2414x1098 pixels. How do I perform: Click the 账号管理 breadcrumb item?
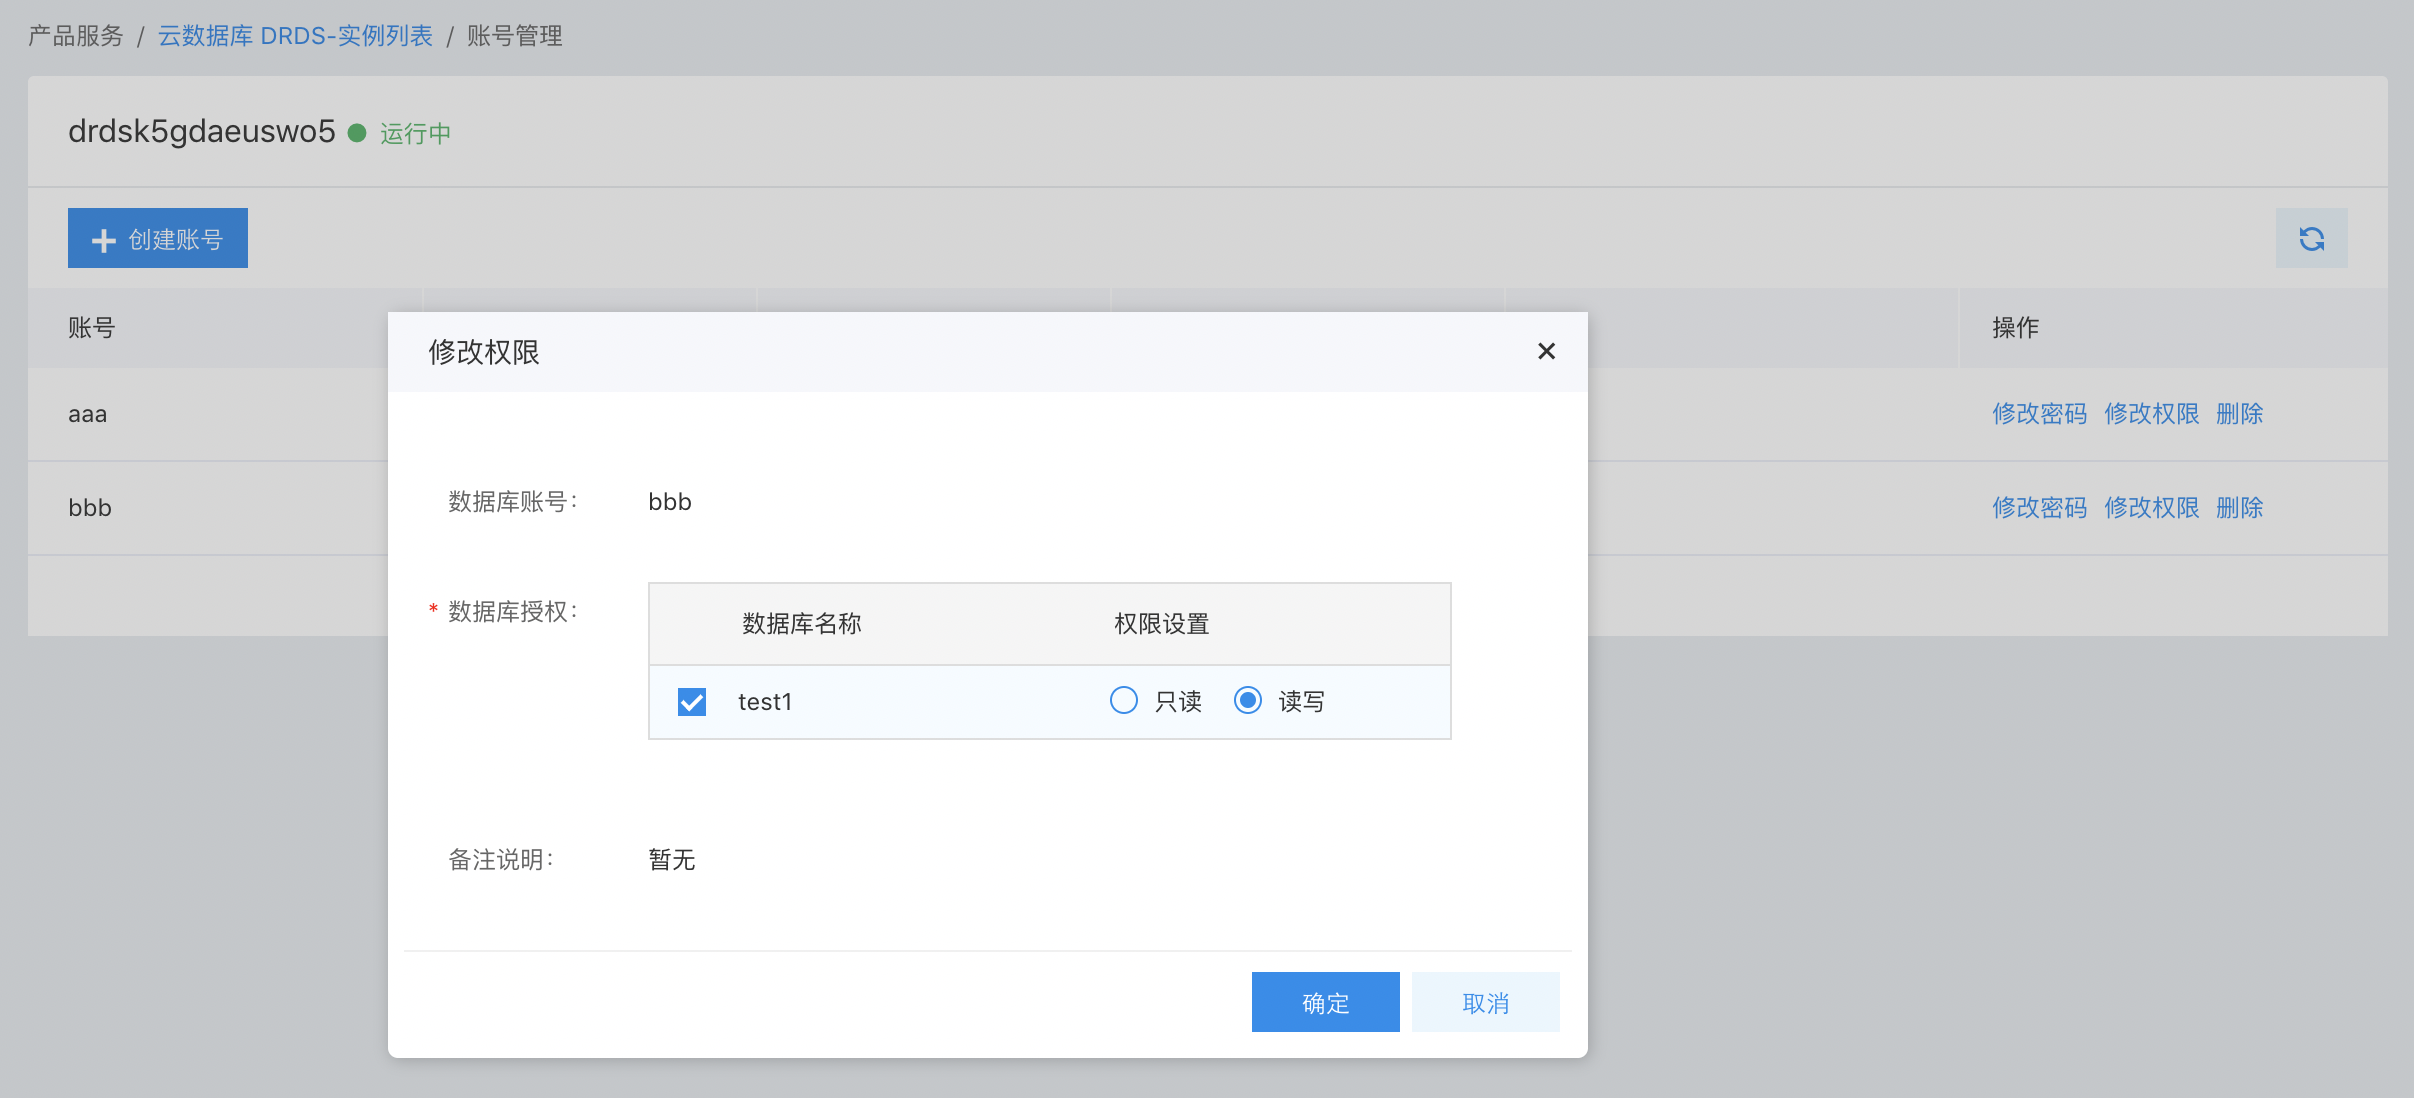pos(515,36)
